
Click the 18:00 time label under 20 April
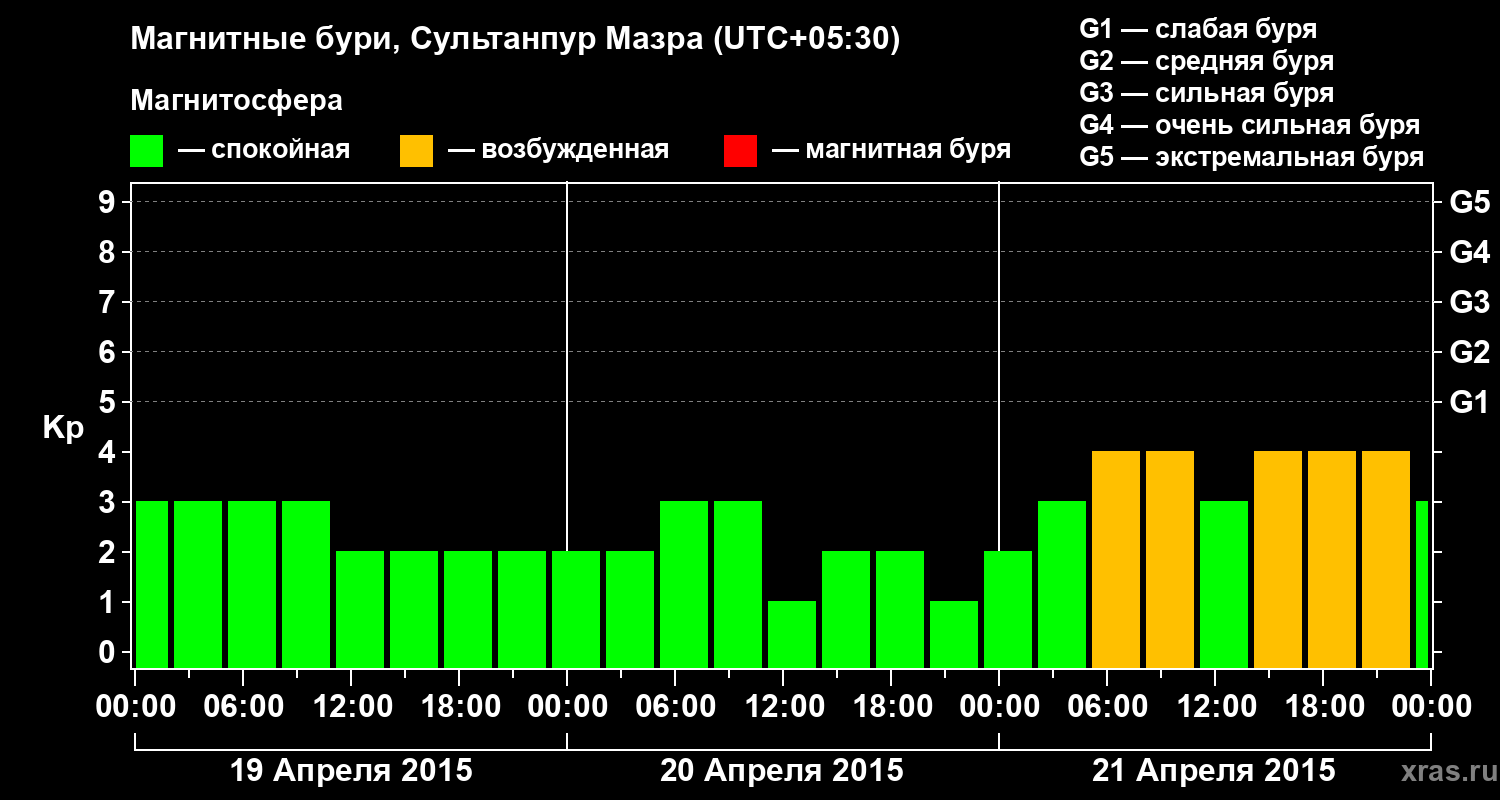[x=891, y=706]
